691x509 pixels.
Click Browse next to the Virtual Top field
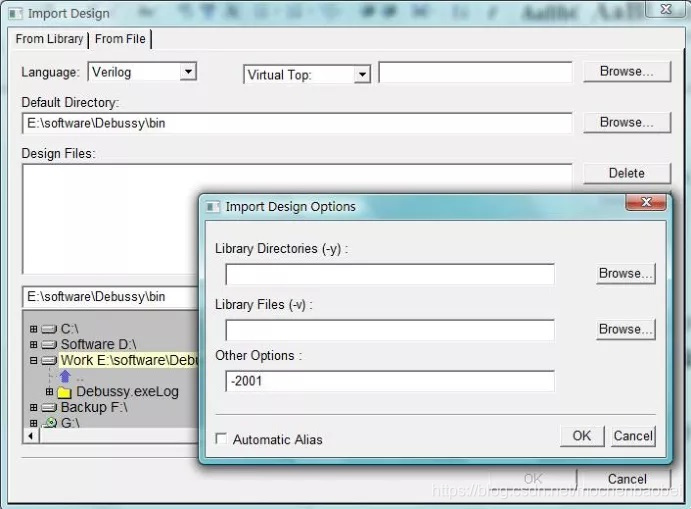pyautogui.click(x=626, y=71)
